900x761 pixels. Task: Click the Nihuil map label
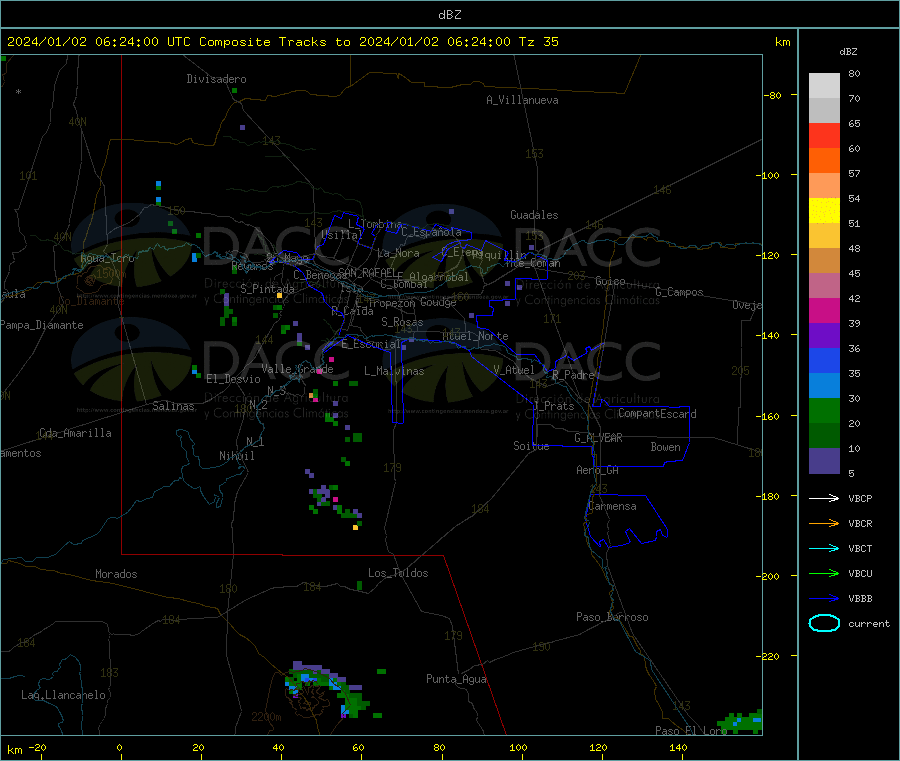[236, 456]
